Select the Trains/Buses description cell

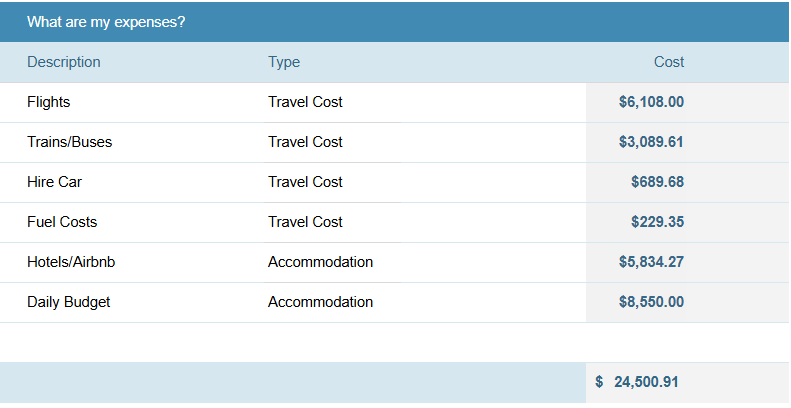tap(131, 142)
